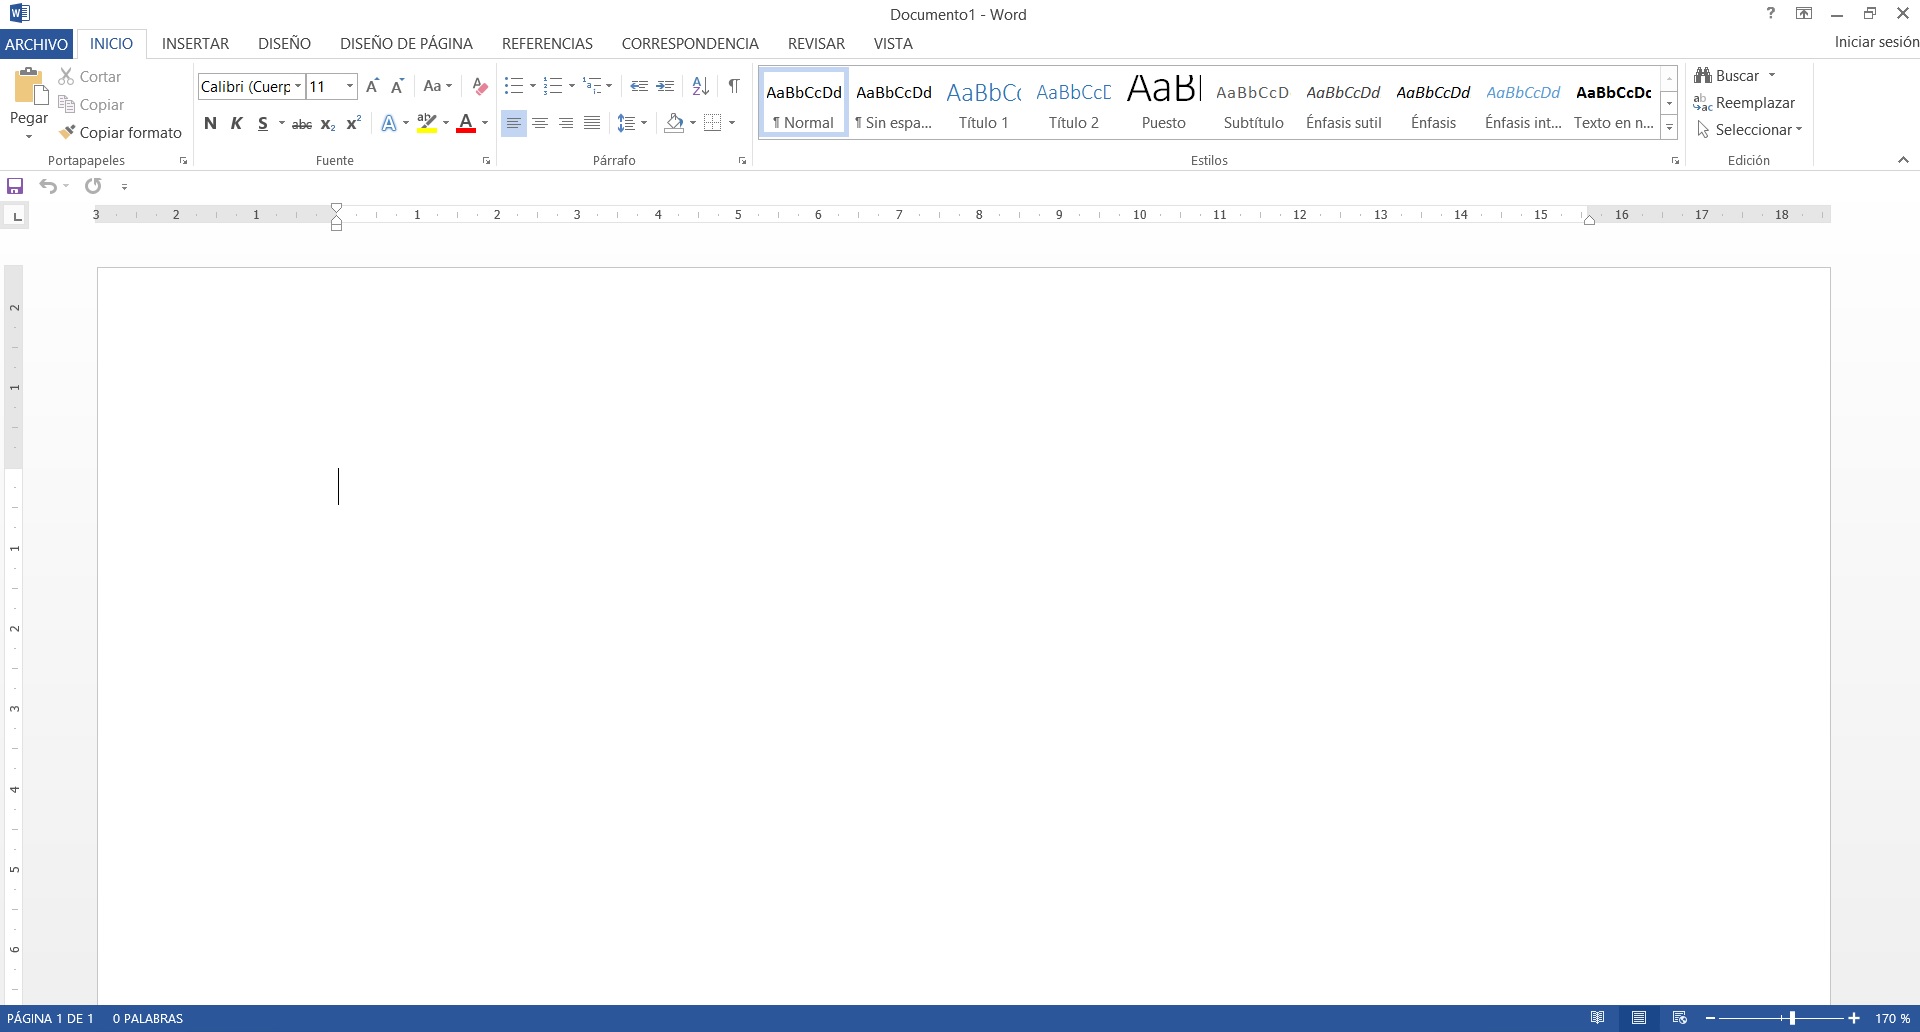Toggle show paragraph marks ¶
The height and width of the screenshot is (1032, 1920).
click(x=734, y=86)
